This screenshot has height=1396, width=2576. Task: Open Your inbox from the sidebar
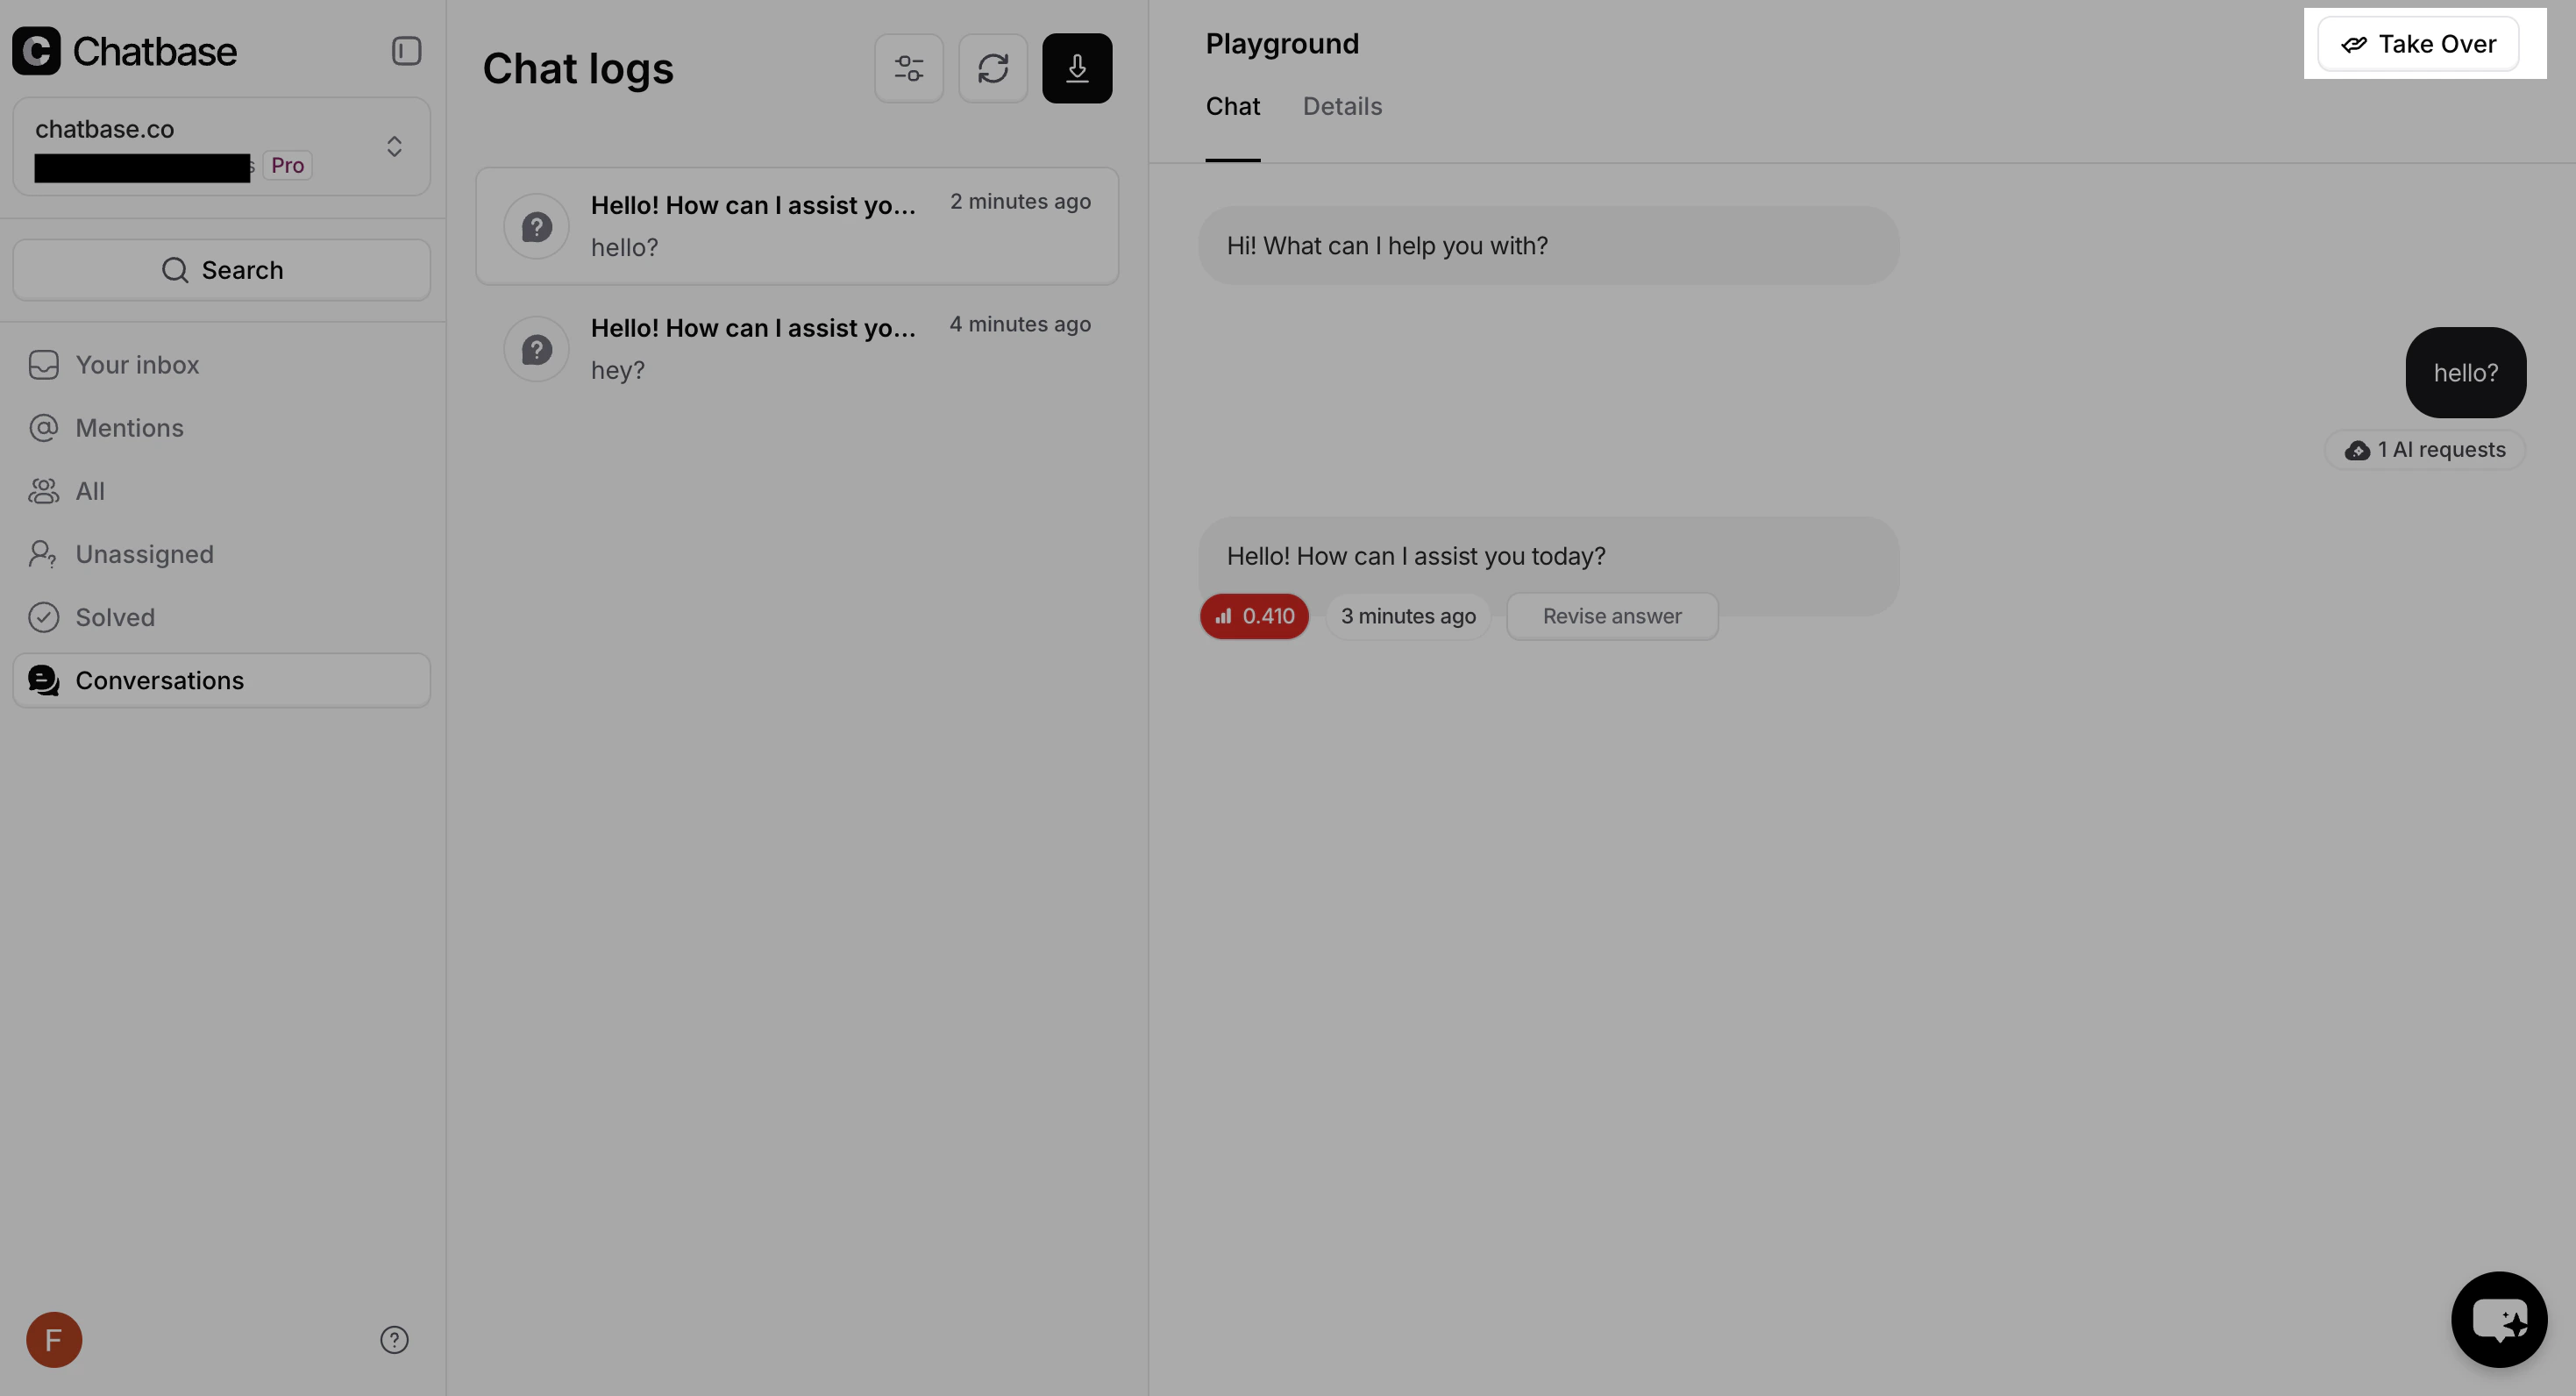137,364
